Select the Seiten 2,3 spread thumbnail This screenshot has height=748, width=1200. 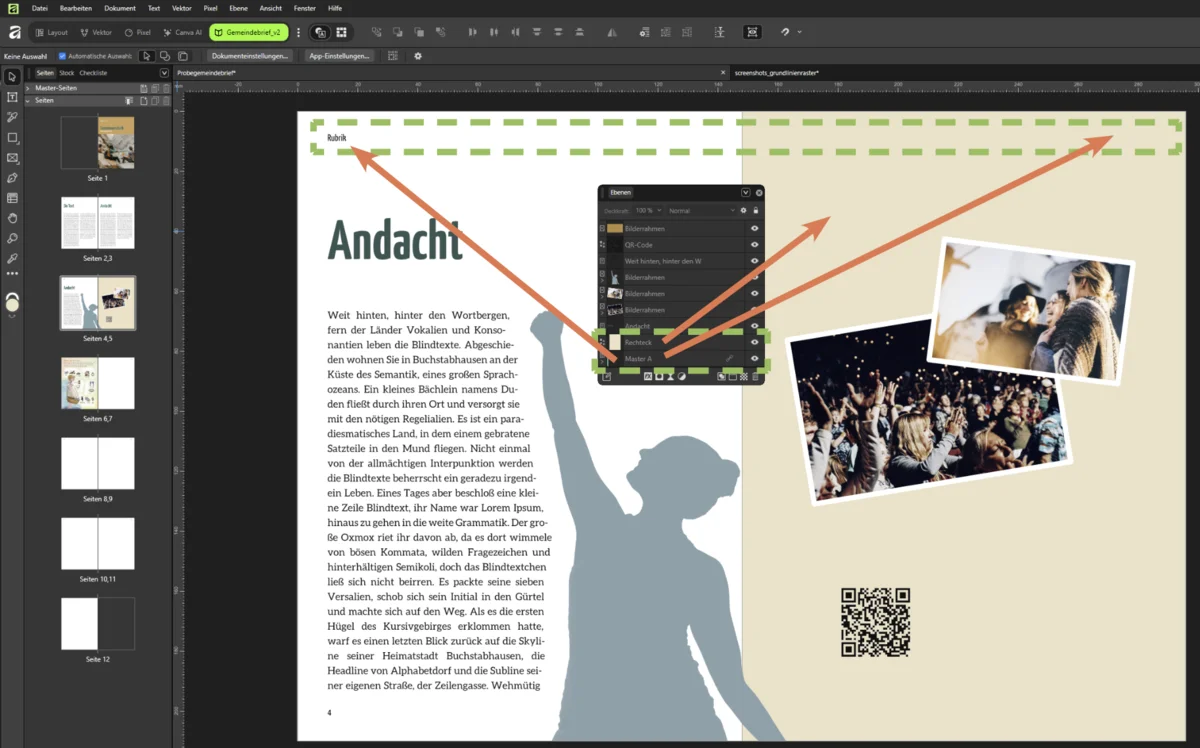[x=97, y=223]
